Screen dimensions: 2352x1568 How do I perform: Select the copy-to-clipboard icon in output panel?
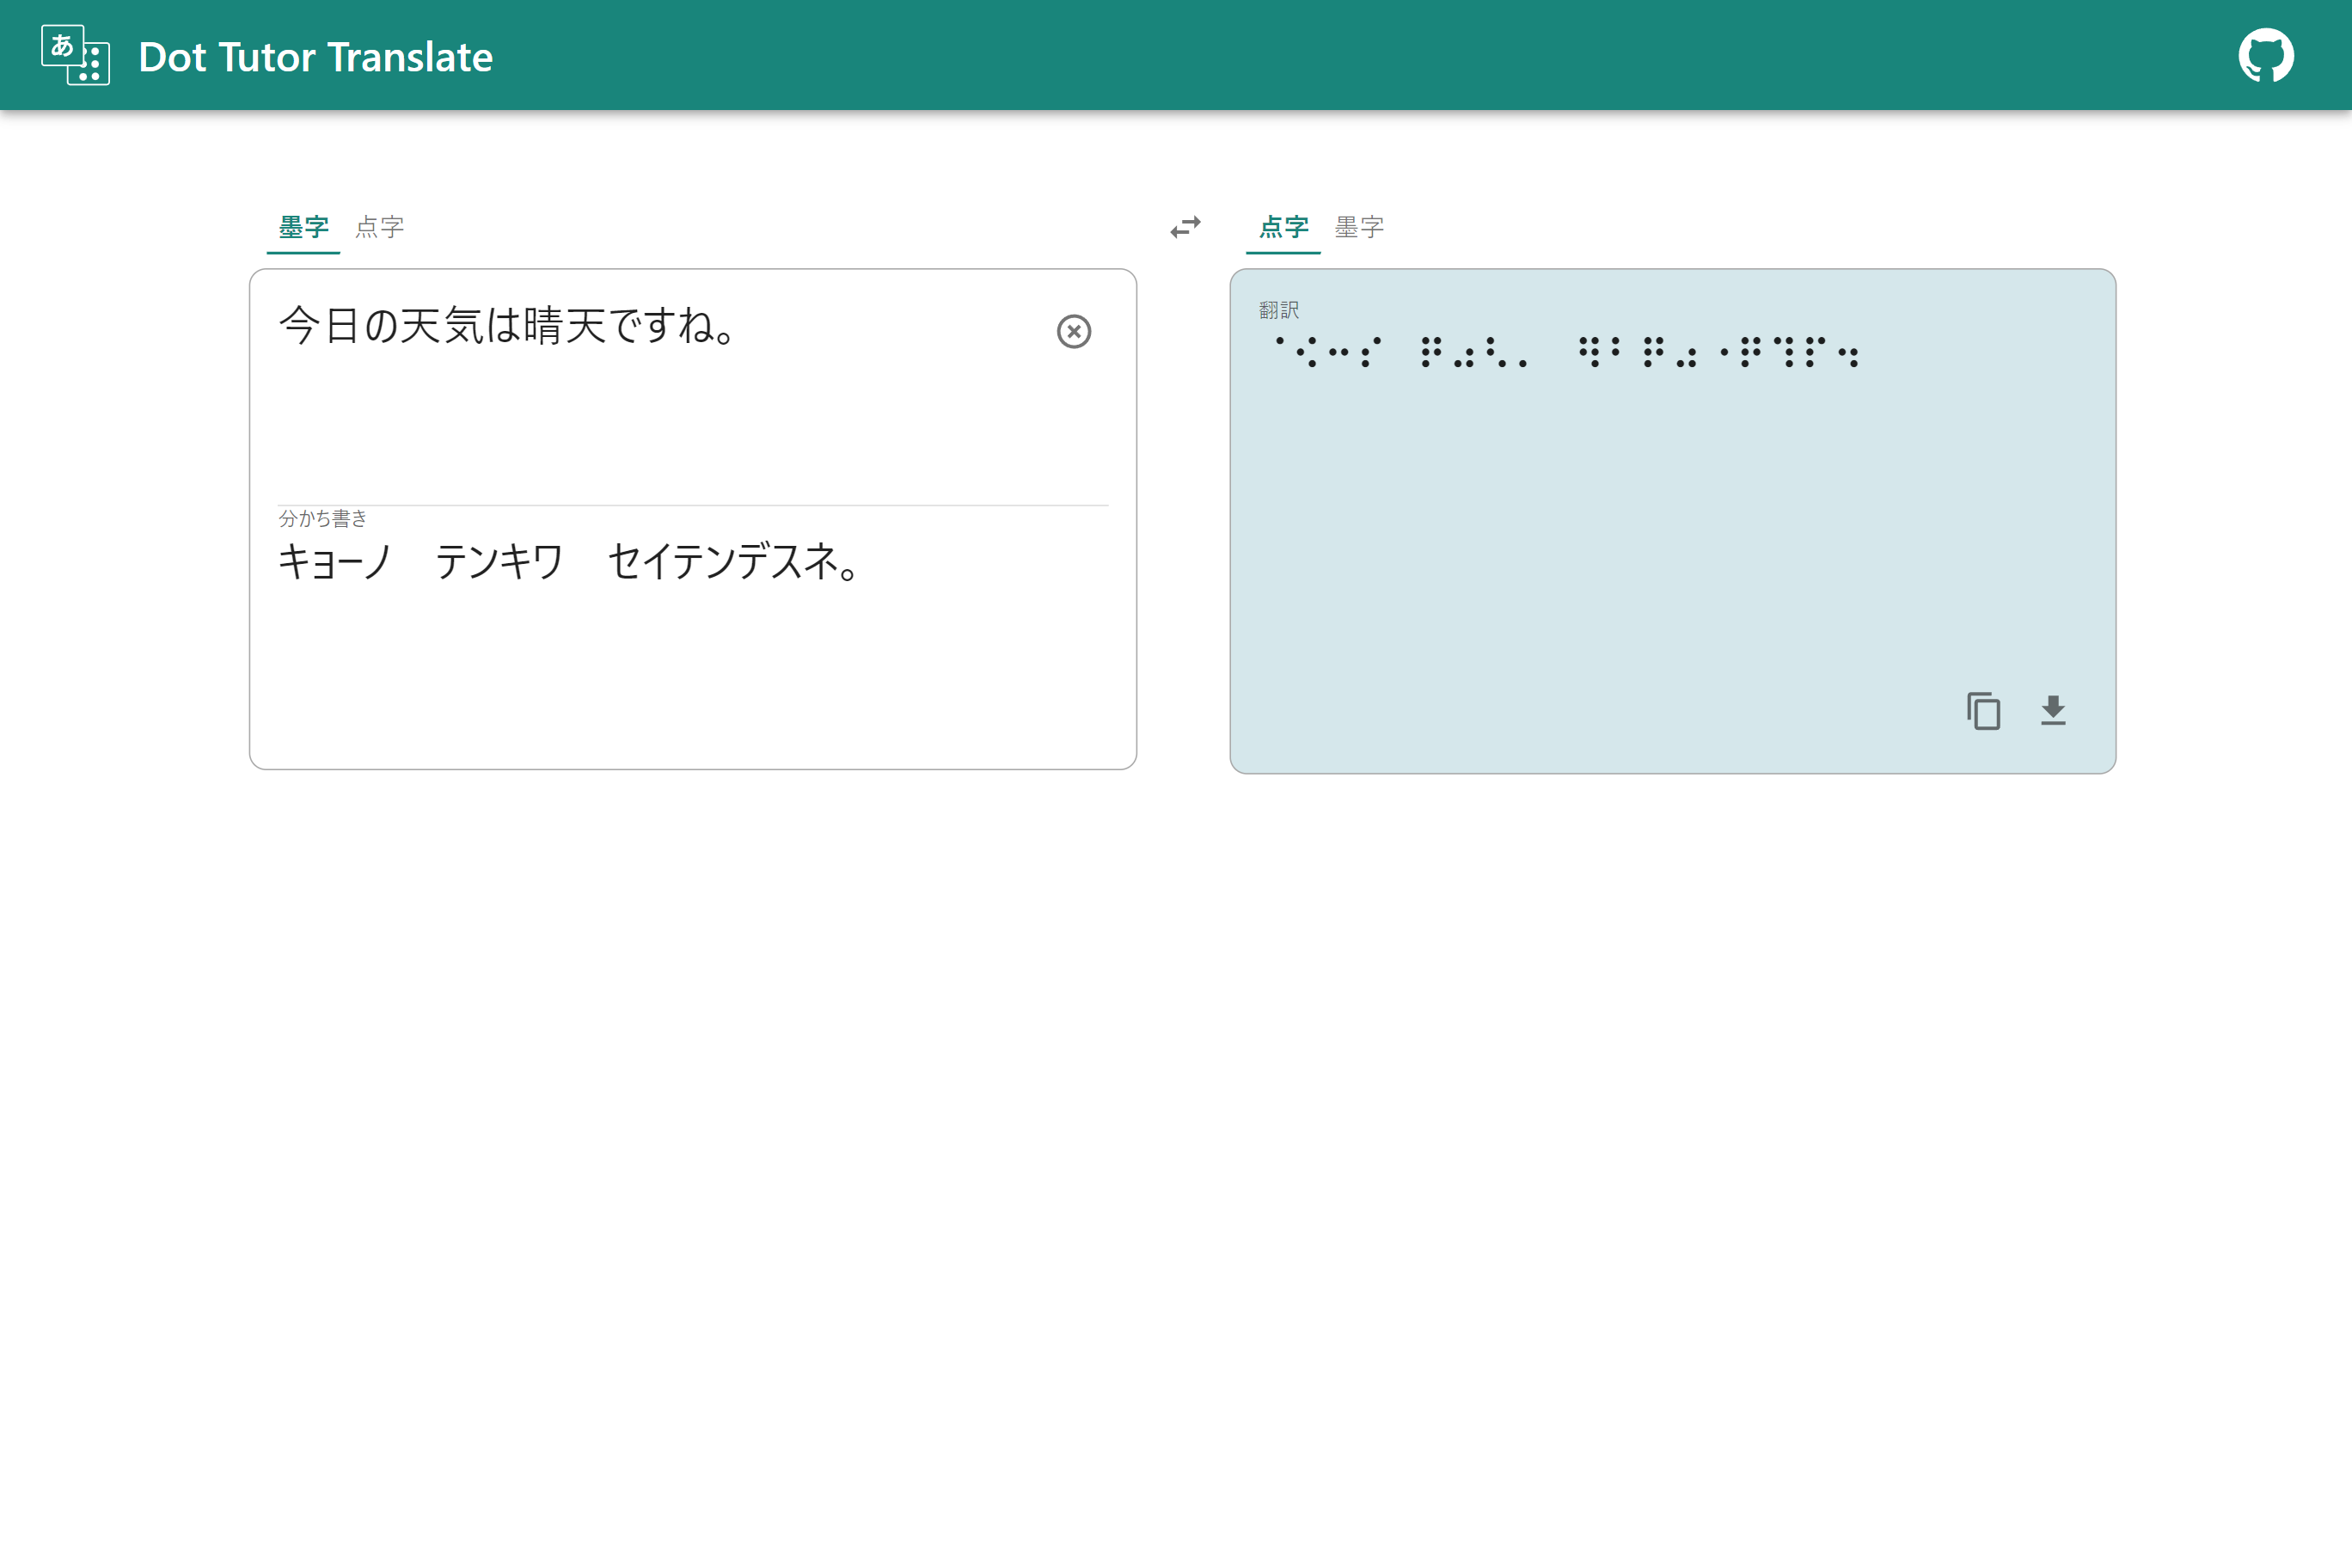[x=1982, y=711]
